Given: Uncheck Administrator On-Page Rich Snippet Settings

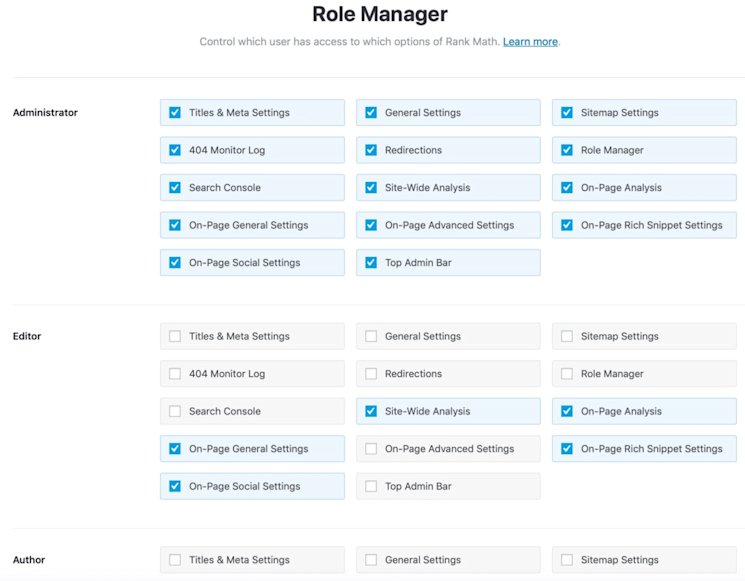Looking at the screenshot, I should pos(567,225).
